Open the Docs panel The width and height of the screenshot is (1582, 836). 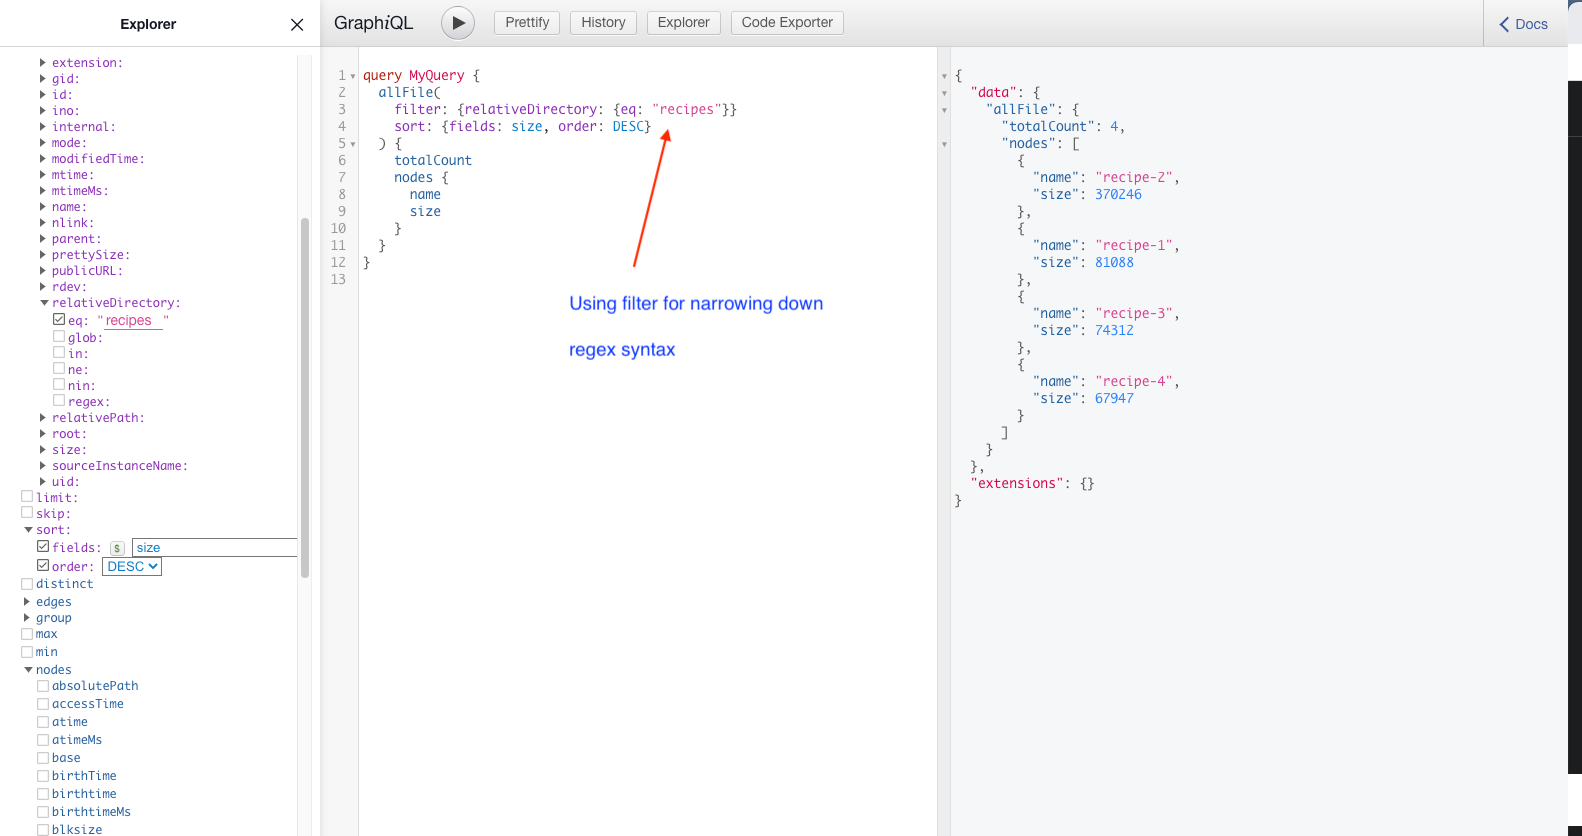point(1523,24)
